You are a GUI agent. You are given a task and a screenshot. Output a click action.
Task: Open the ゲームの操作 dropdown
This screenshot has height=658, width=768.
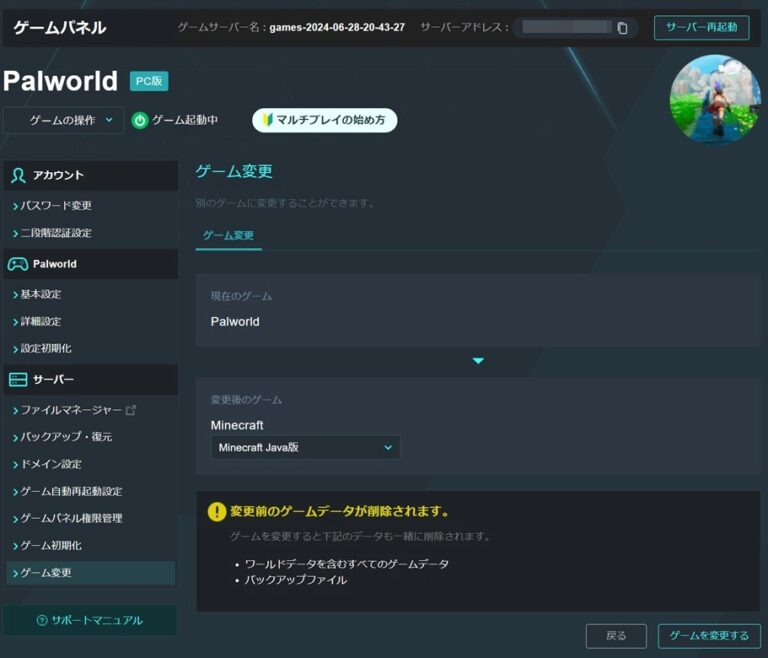point(63,120)
